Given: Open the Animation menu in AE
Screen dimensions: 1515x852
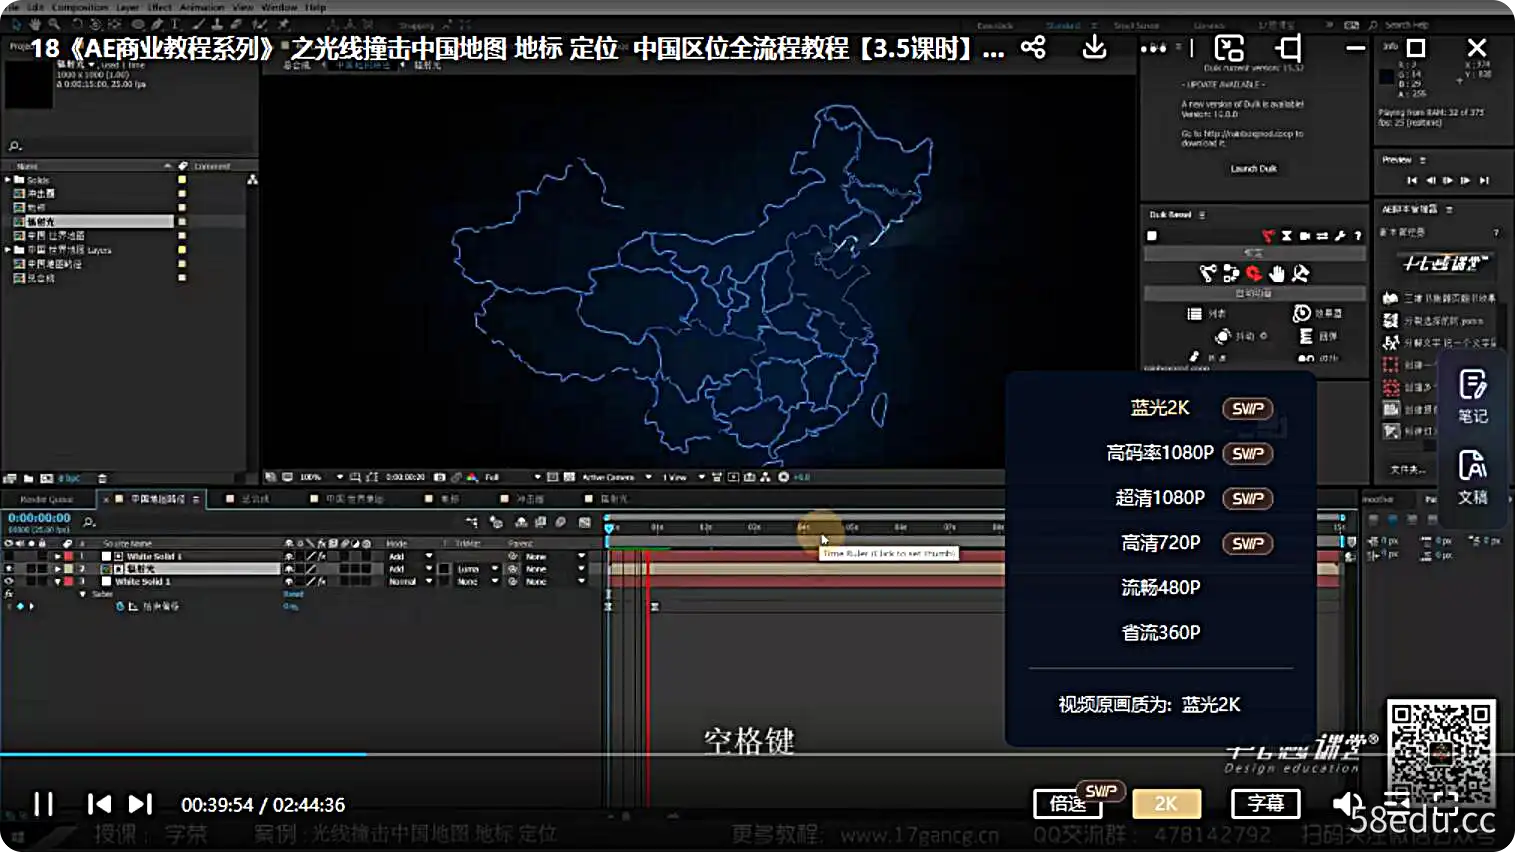Looking at the screenshot, I should [x=202, y=7].
